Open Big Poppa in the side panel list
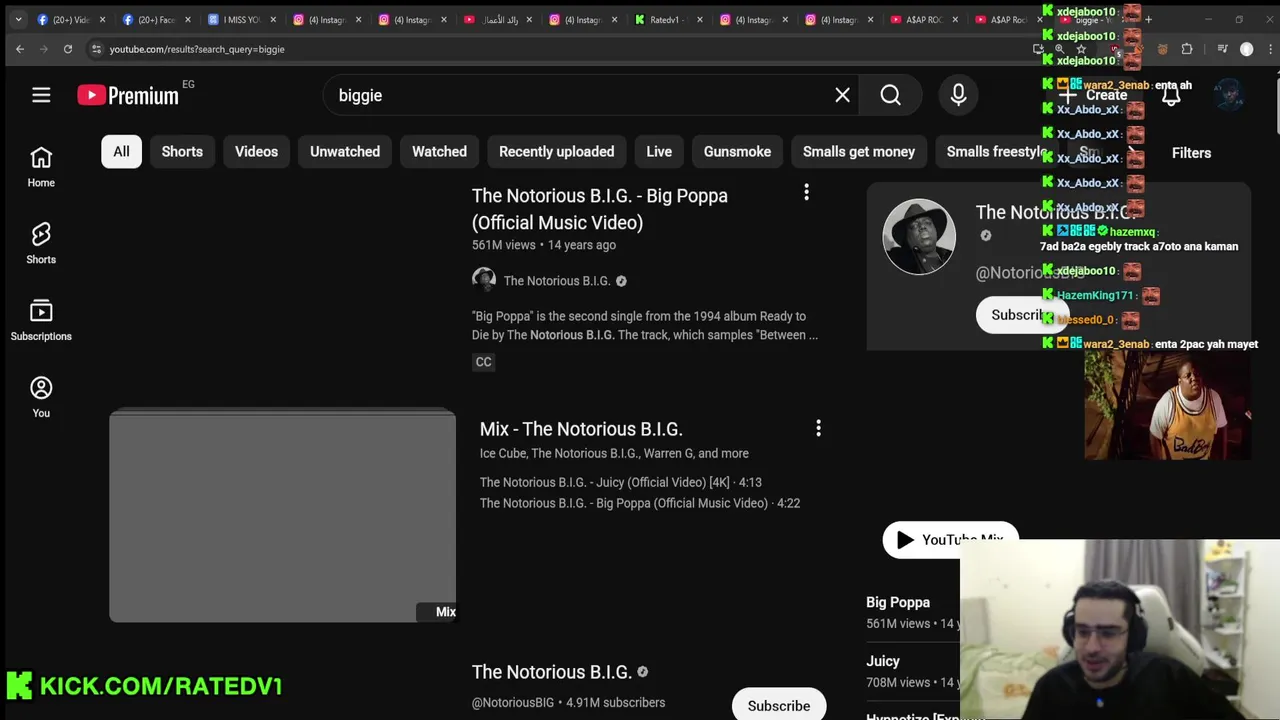 [898, 602]
